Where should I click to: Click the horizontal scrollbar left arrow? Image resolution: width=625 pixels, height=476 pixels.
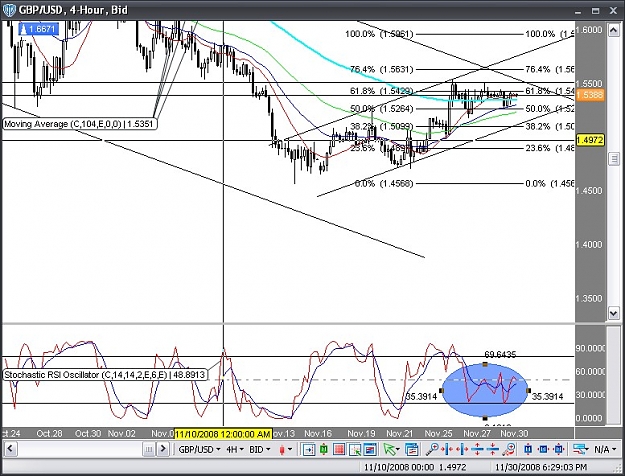click(10, 449)
